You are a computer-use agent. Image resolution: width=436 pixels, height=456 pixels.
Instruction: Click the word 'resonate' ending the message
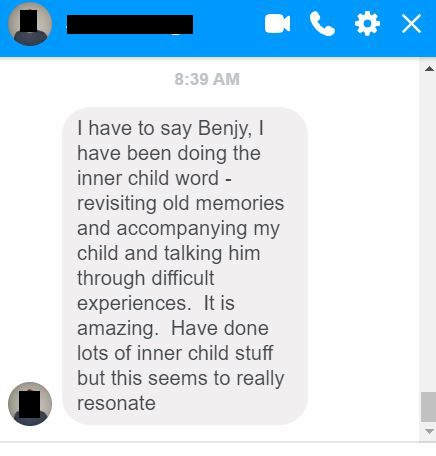click(116, 404)
